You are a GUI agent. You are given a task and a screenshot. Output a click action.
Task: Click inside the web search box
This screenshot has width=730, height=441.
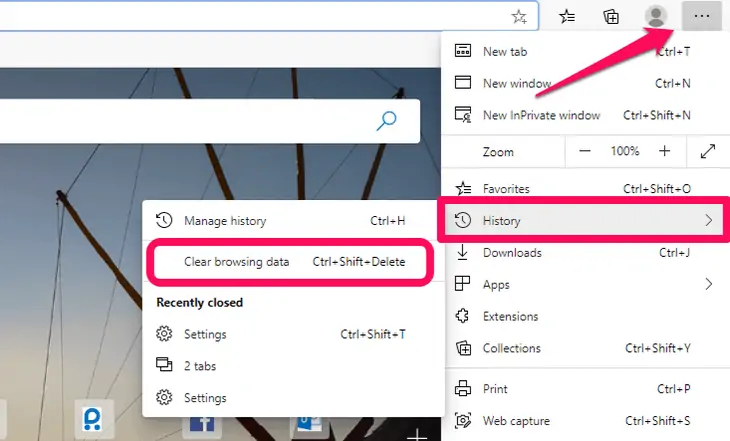[180, 122]
